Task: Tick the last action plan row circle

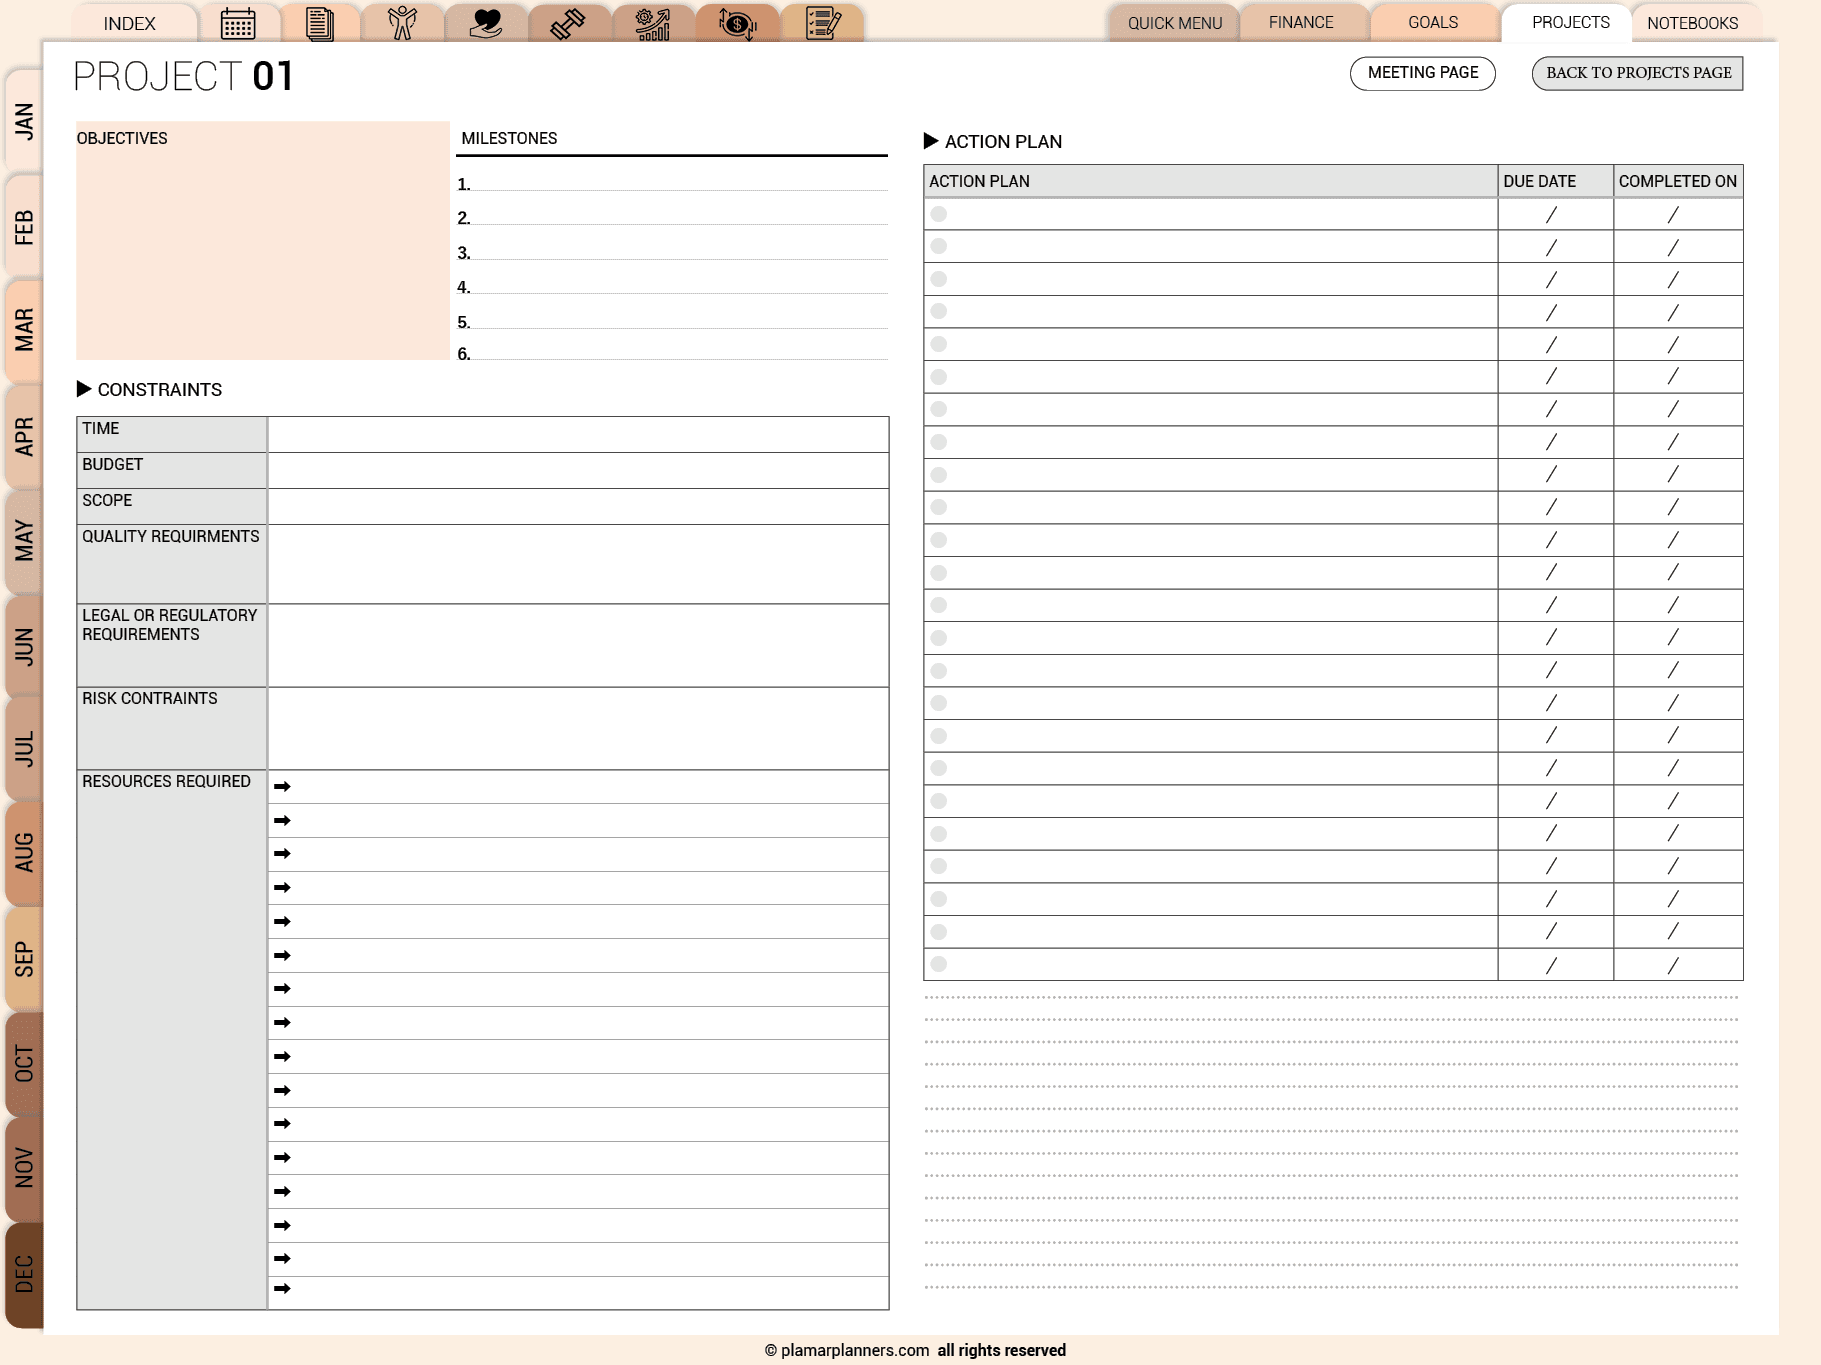Action: tap(938, 964)
